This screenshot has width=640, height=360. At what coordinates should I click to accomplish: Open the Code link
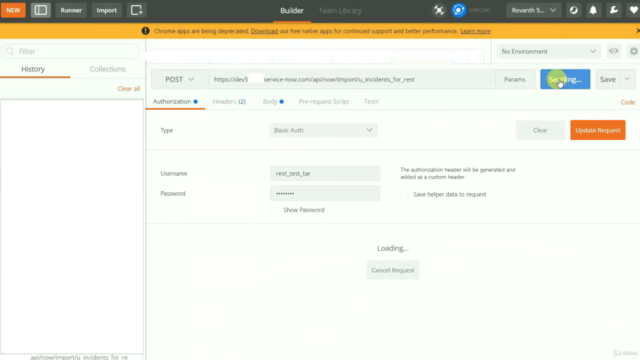pyautogui.click(x=628, y=102)
